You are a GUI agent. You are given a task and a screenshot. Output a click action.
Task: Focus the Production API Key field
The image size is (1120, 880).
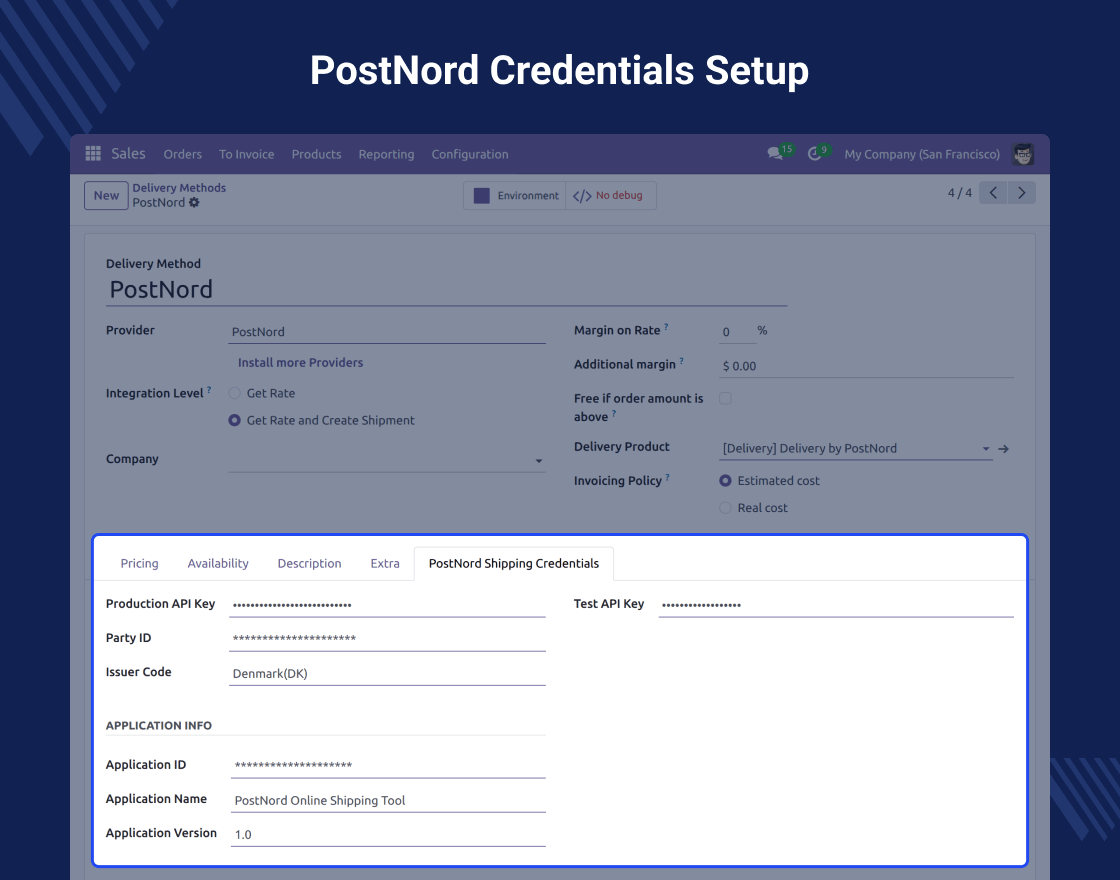point(387,604)
